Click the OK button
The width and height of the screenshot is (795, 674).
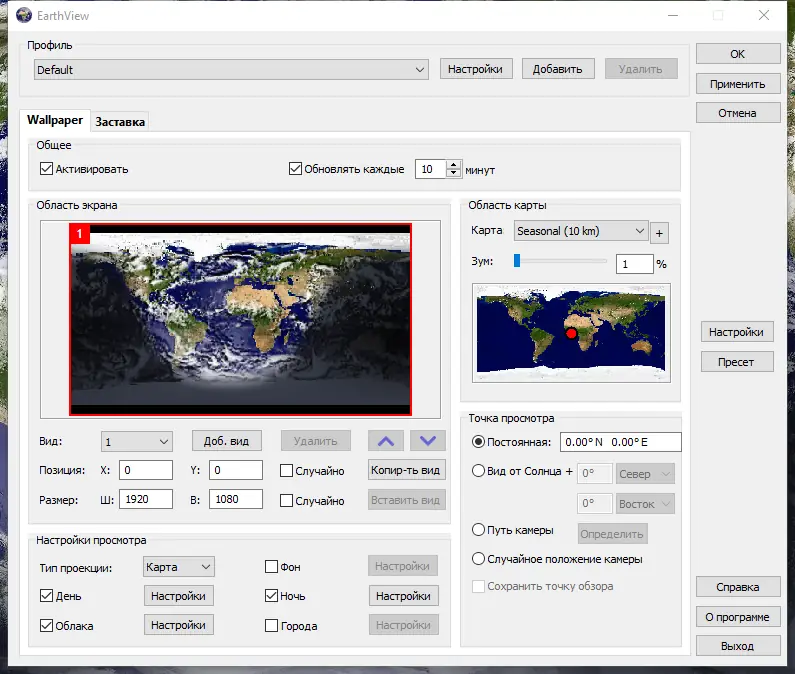pos(738,54)
